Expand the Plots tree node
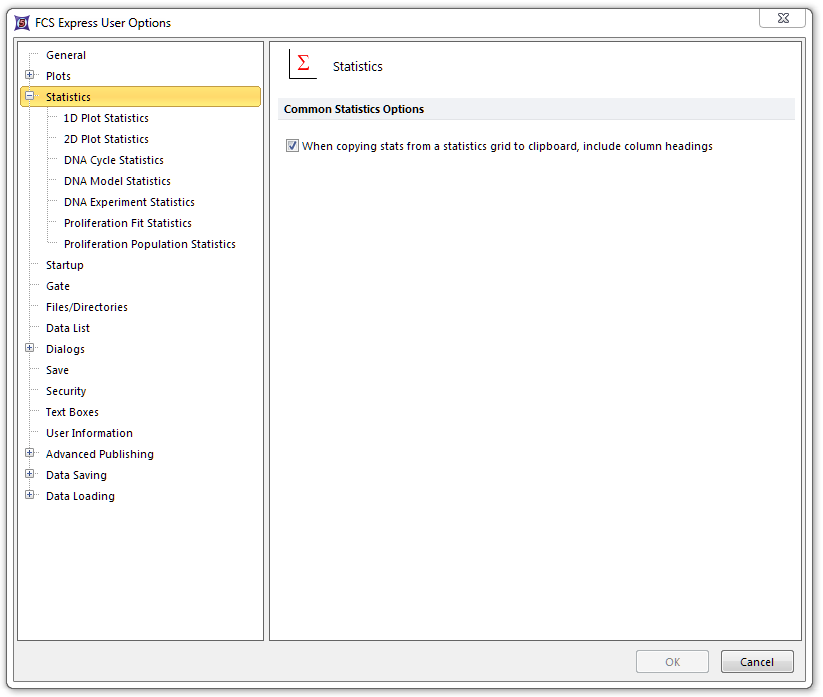This screenshot has width=823, height=697. (x=30, y=76)
